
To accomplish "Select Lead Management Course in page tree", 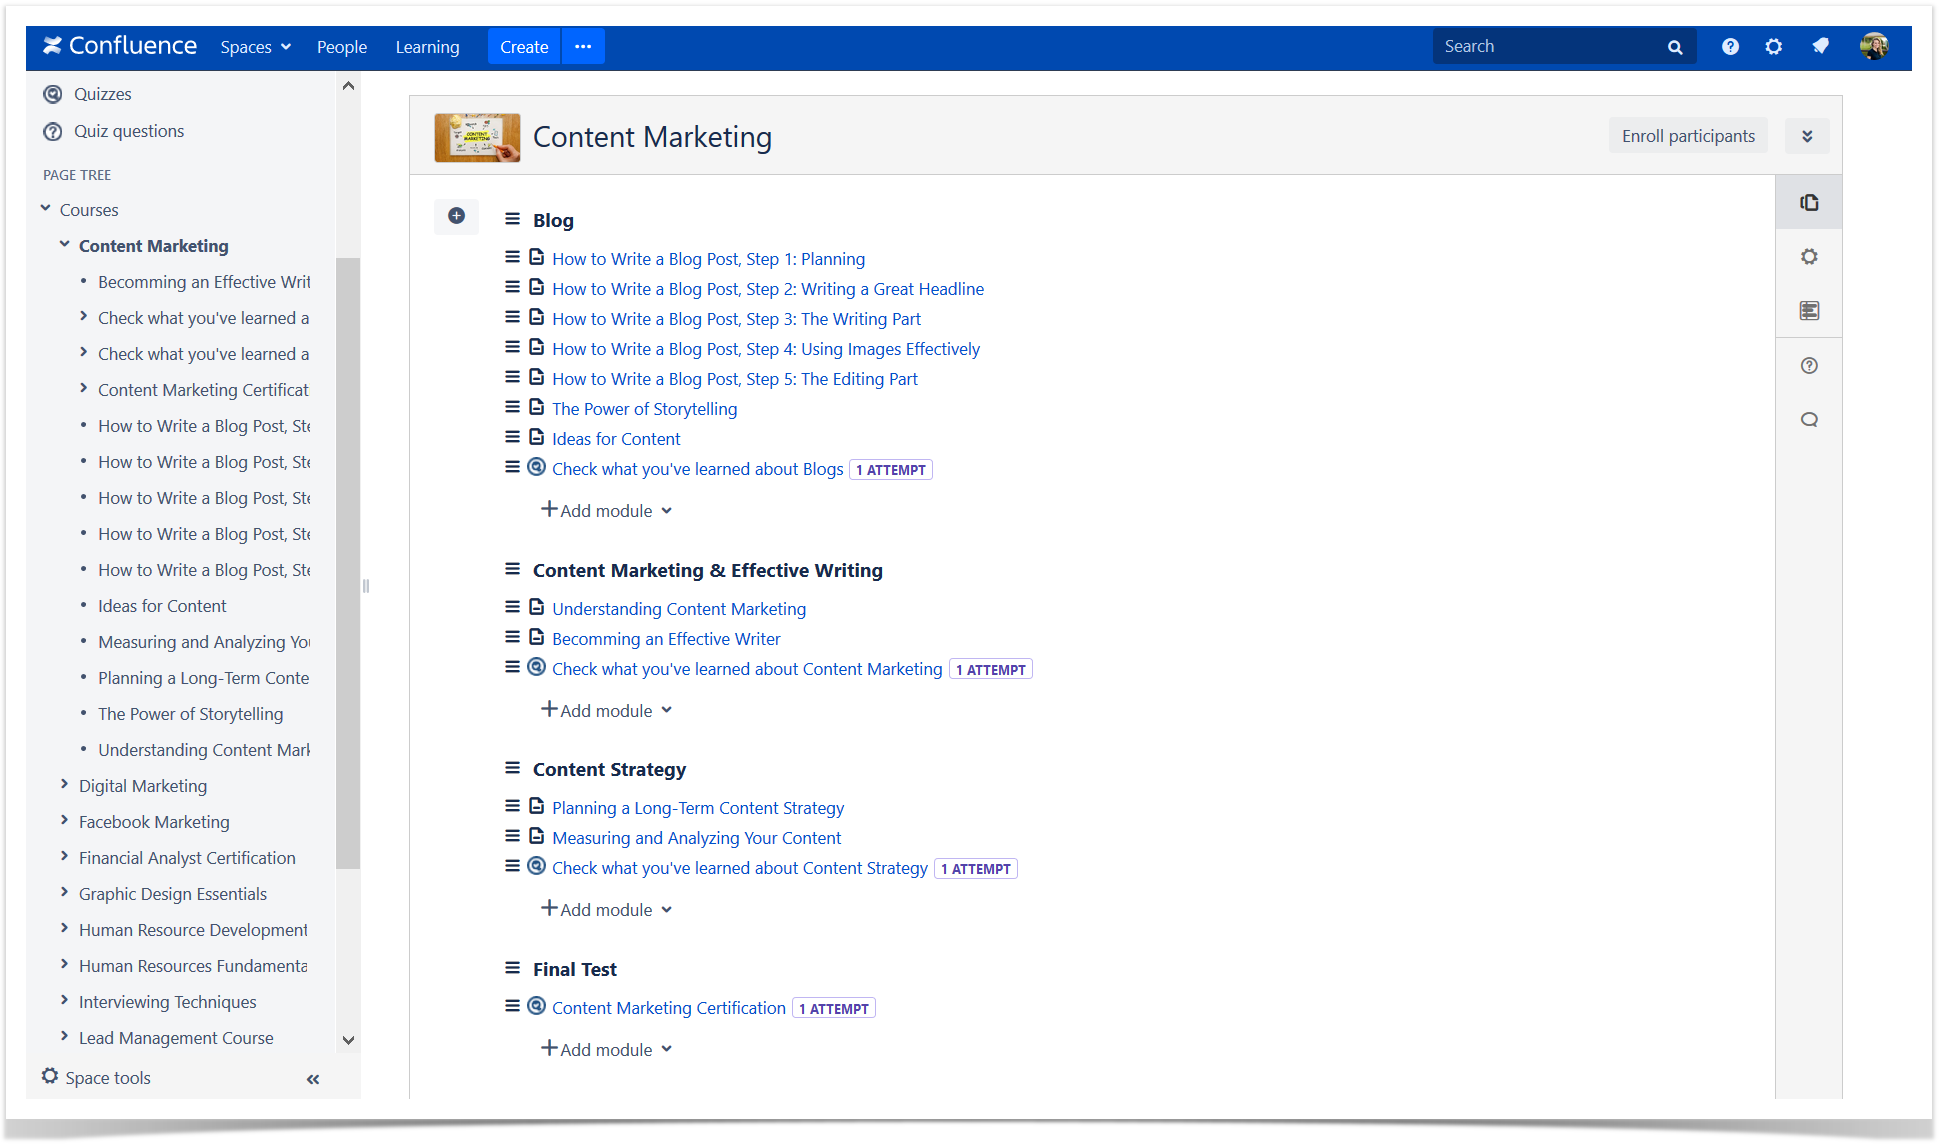I will (176, 1038).
